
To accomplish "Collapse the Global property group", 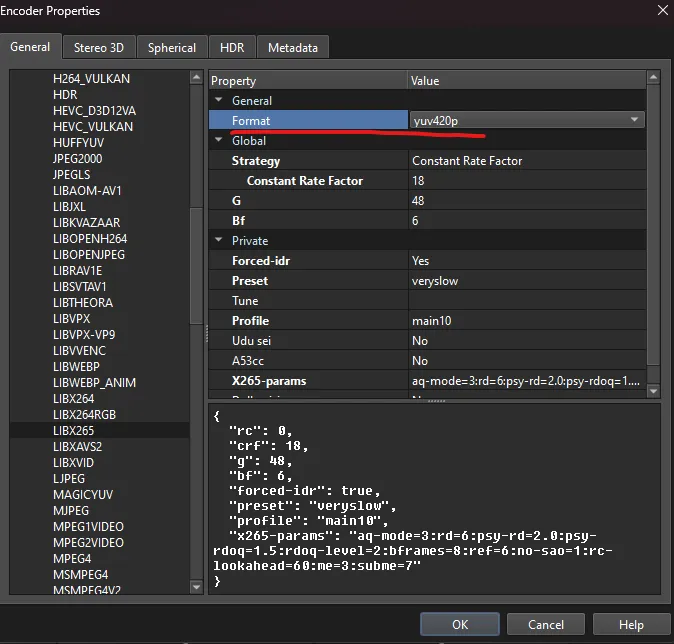I will click(219, 141).
